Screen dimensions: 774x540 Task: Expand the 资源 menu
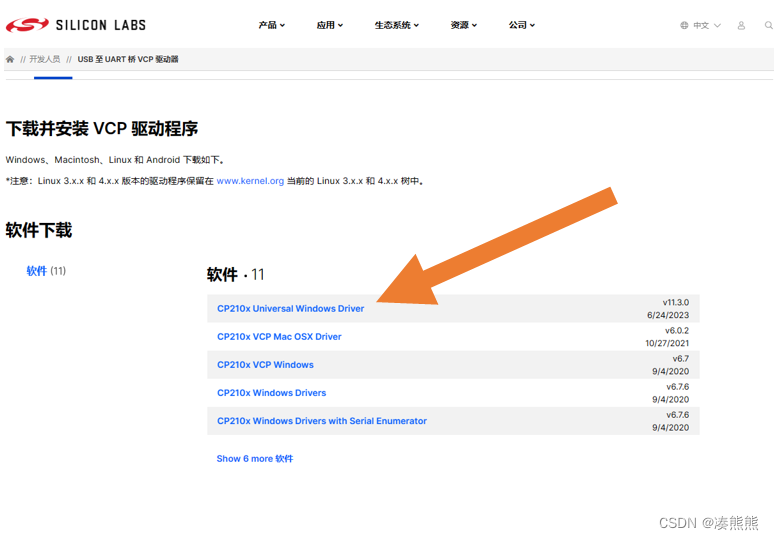(464, 25)
